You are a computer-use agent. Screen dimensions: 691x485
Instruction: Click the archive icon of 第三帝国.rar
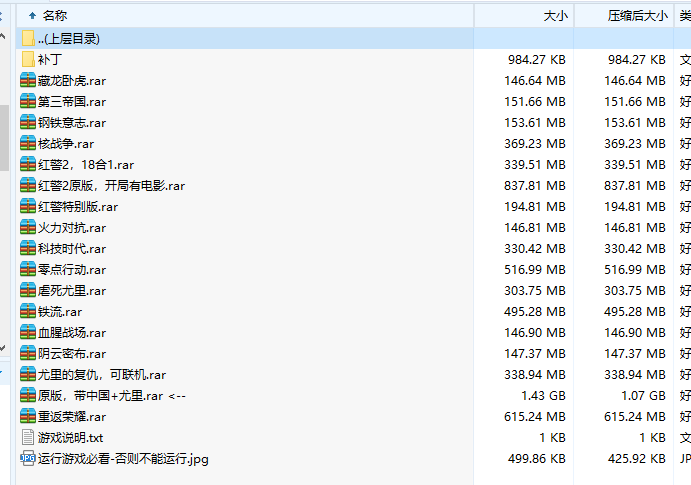coord(28,101)
